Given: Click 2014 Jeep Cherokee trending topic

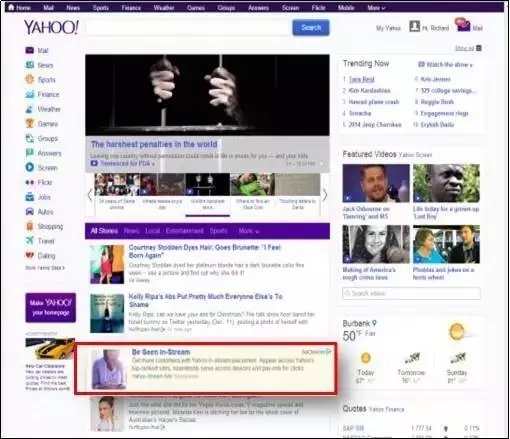Looking at the screenshot, I should click(x=375, y=124).
